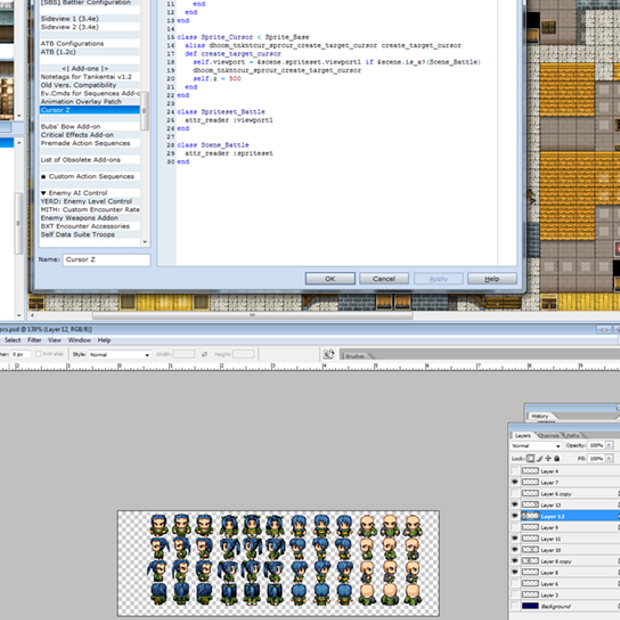Open the Style dropdown in options bar
Image resolution: width=620 pixels, height=620 pixels.
click(120, 354)
